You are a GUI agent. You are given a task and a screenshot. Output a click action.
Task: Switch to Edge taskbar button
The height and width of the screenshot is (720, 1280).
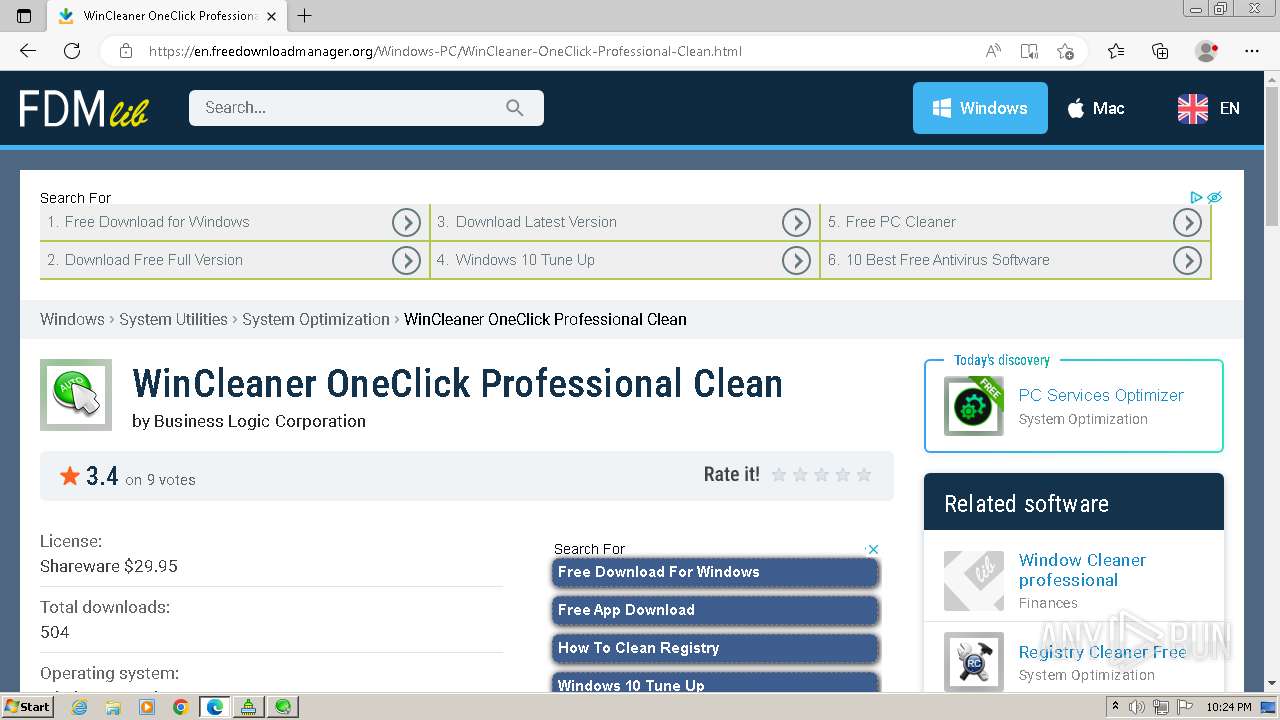pyautogui.click(x=215, y=707)
